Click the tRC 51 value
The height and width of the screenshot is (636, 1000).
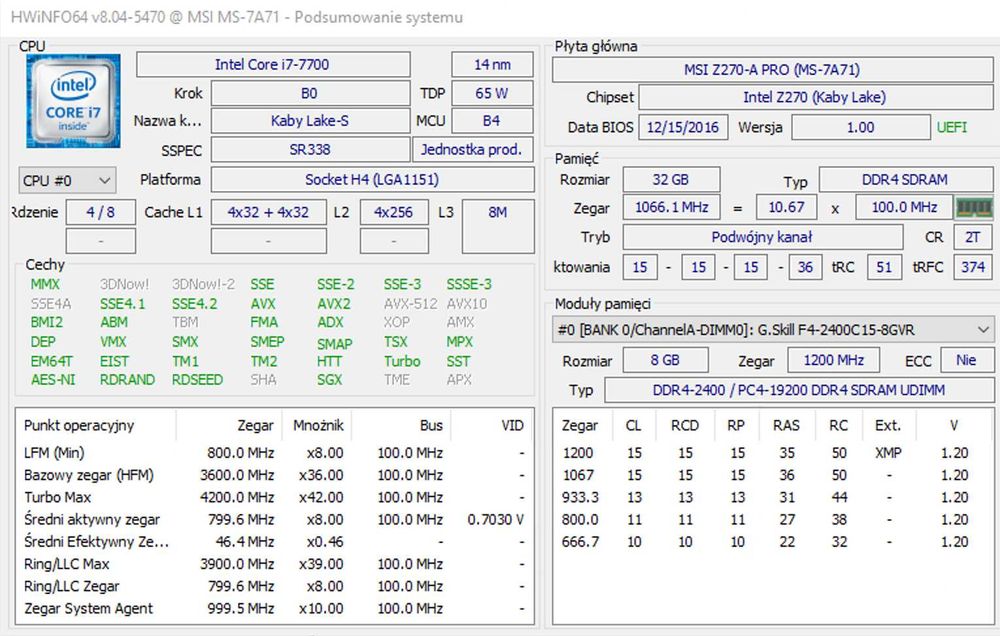coord(884,267)
